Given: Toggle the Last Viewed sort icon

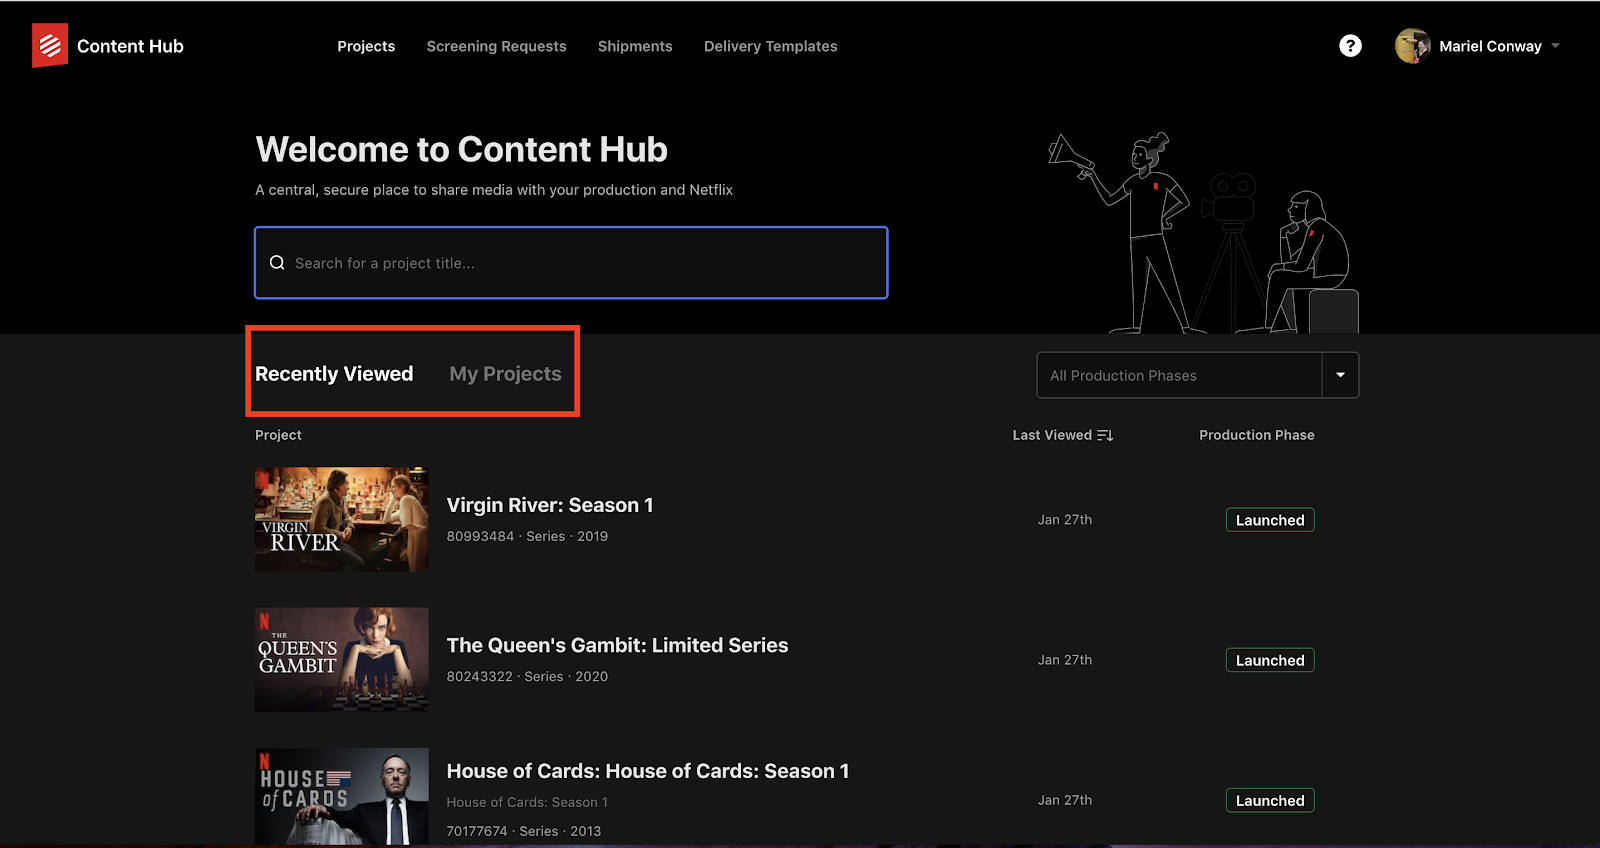Looking at the screenshot, I should (1105, 435).
